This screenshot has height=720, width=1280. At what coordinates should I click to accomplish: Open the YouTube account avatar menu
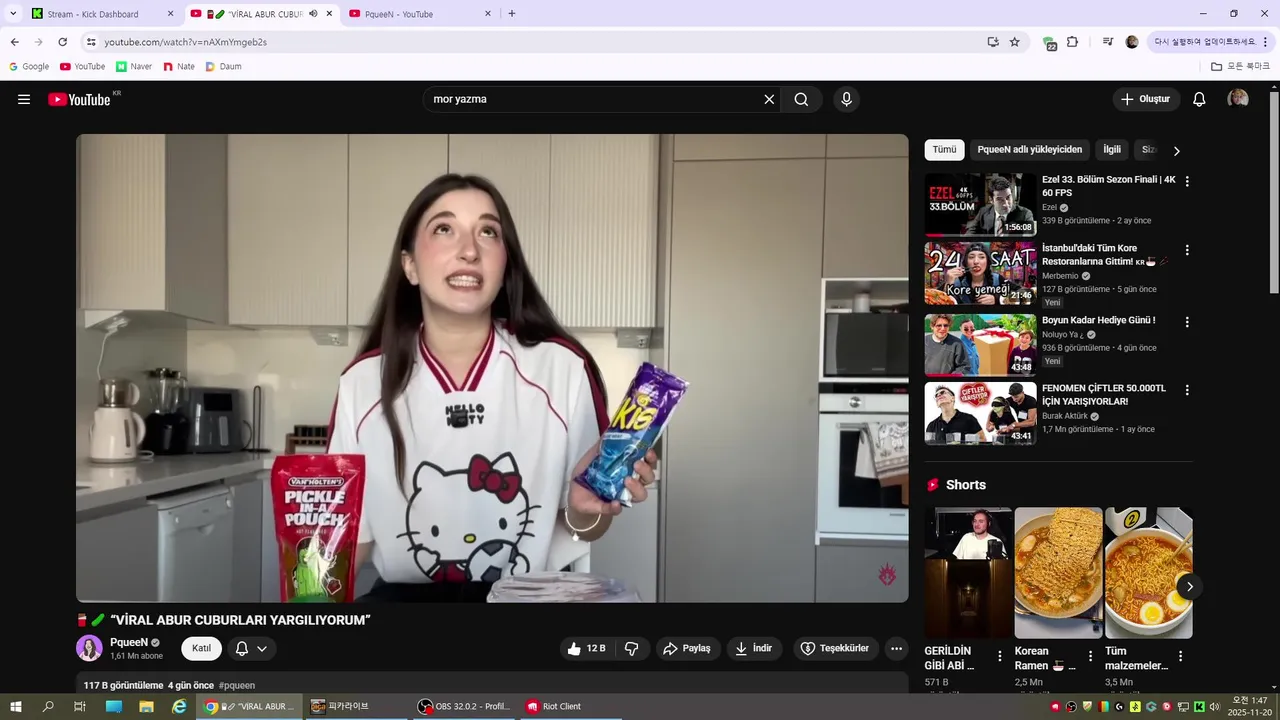(1238, 99)
